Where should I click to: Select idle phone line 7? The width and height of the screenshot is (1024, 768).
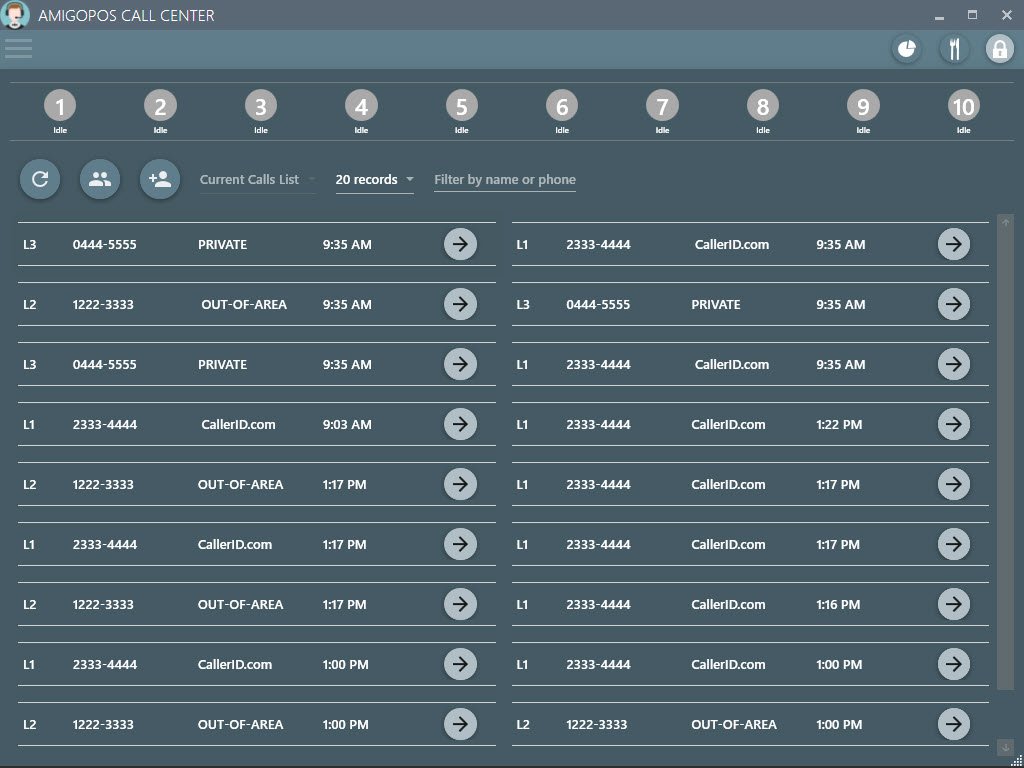pos(662,107)
